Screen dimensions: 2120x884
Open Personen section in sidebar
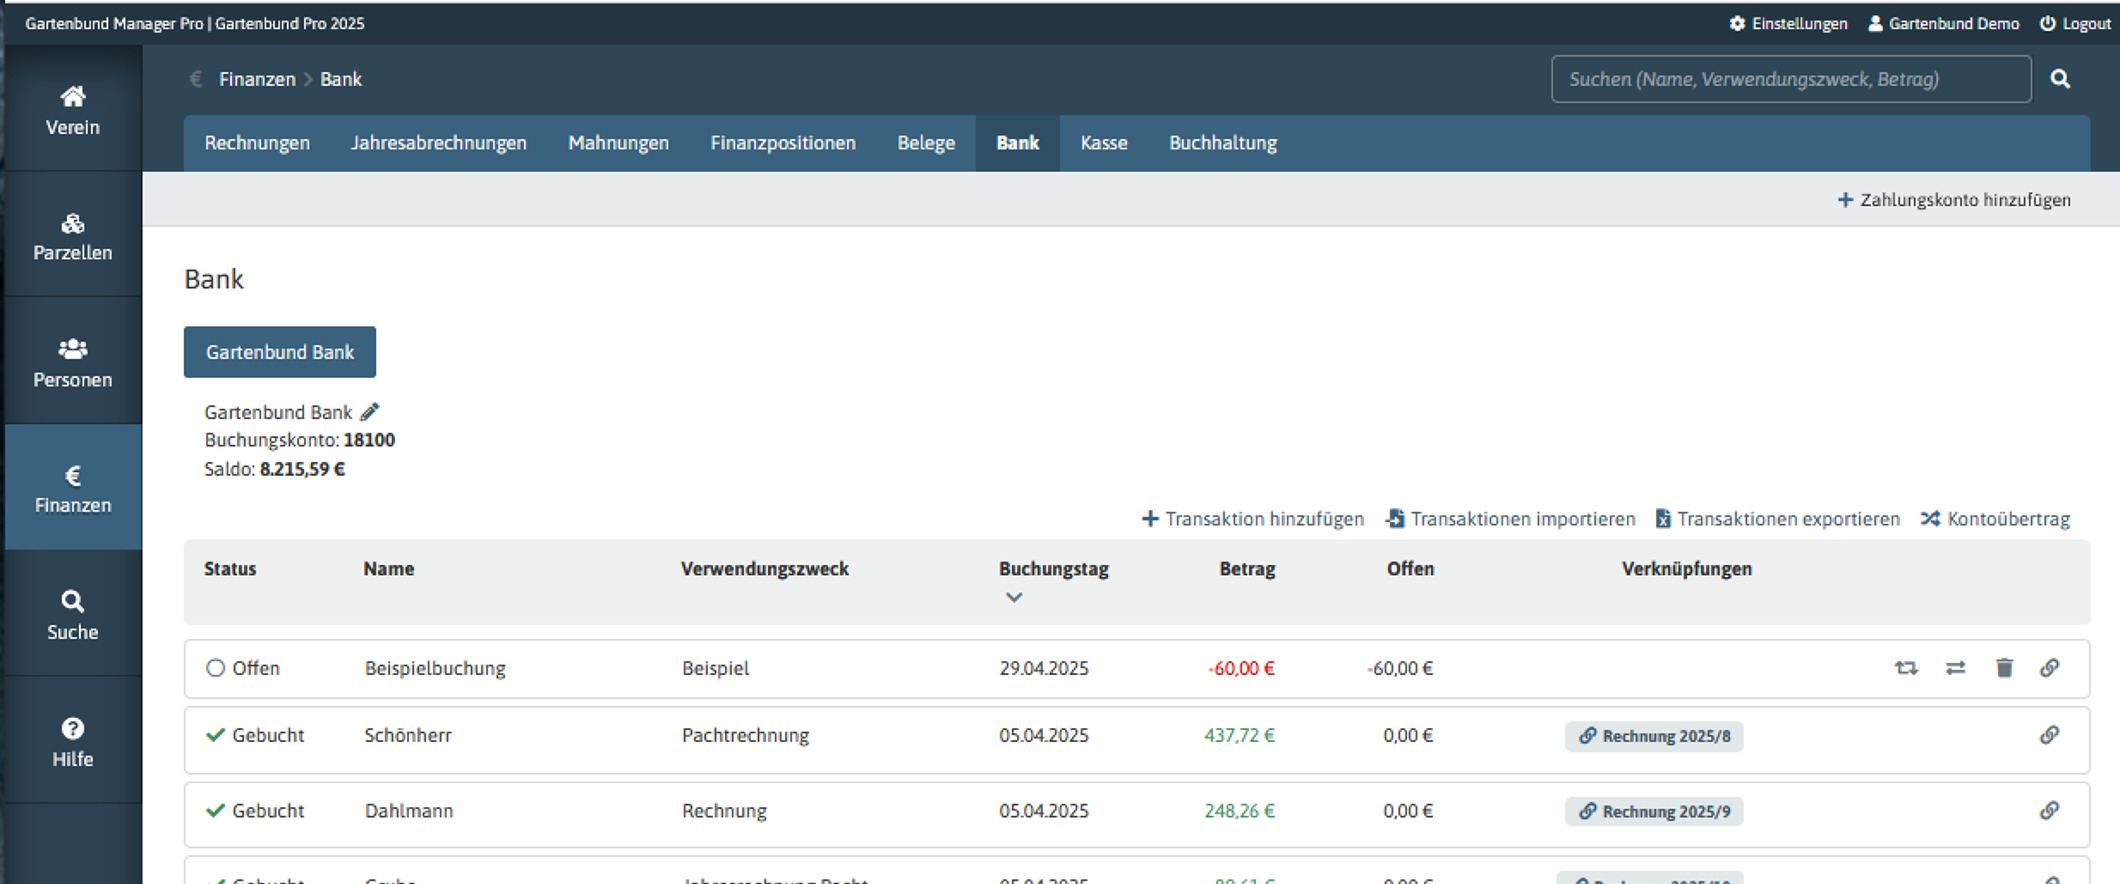point(73,362)
